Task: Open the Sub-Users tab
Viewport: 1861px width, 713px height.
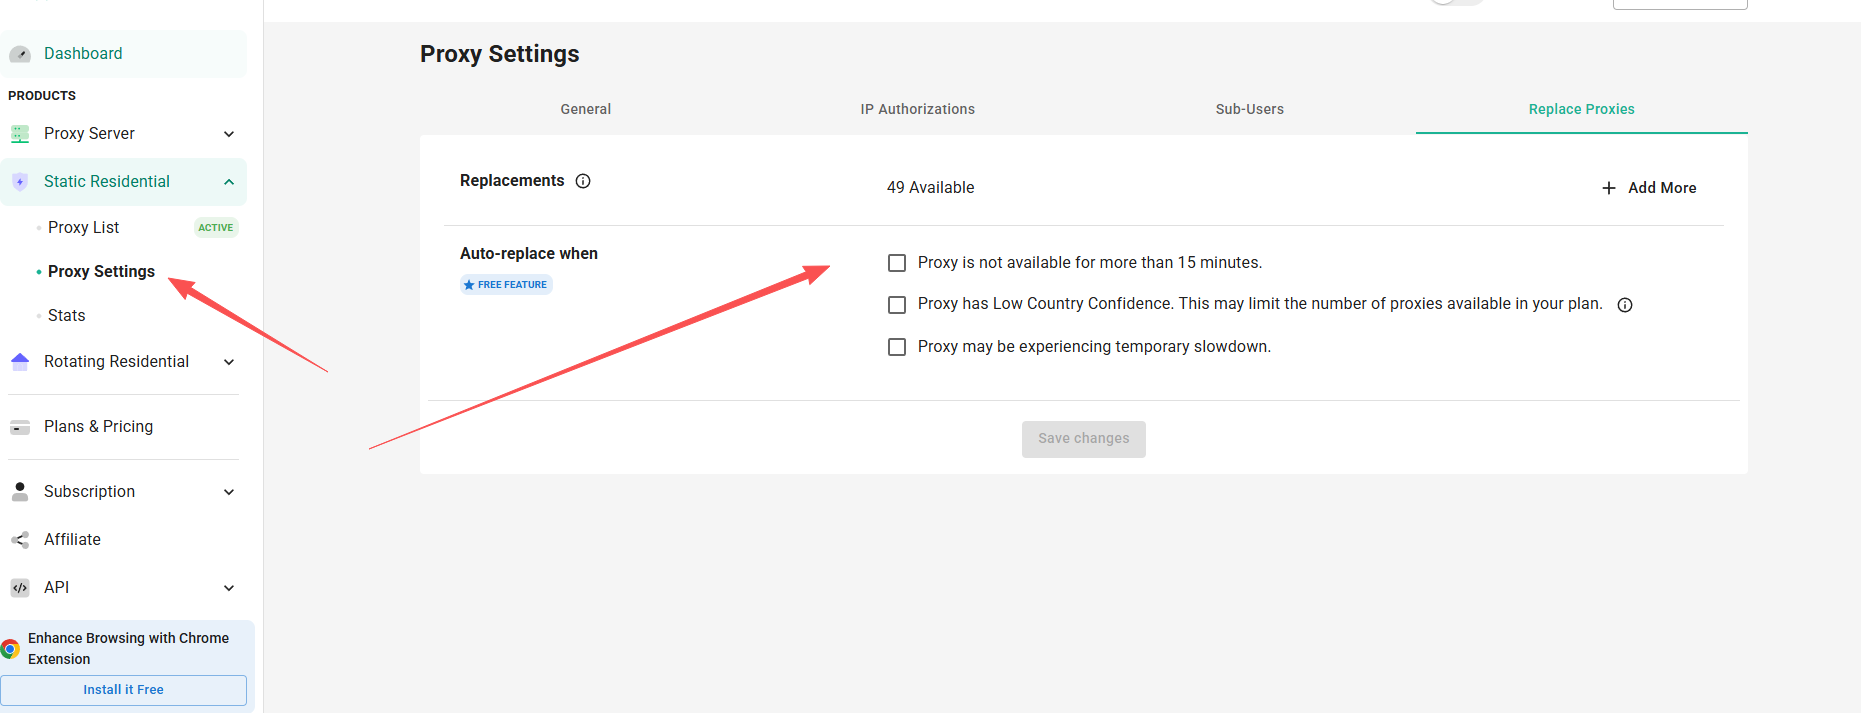Action: pyautogui.click(x=1250, y=109)
